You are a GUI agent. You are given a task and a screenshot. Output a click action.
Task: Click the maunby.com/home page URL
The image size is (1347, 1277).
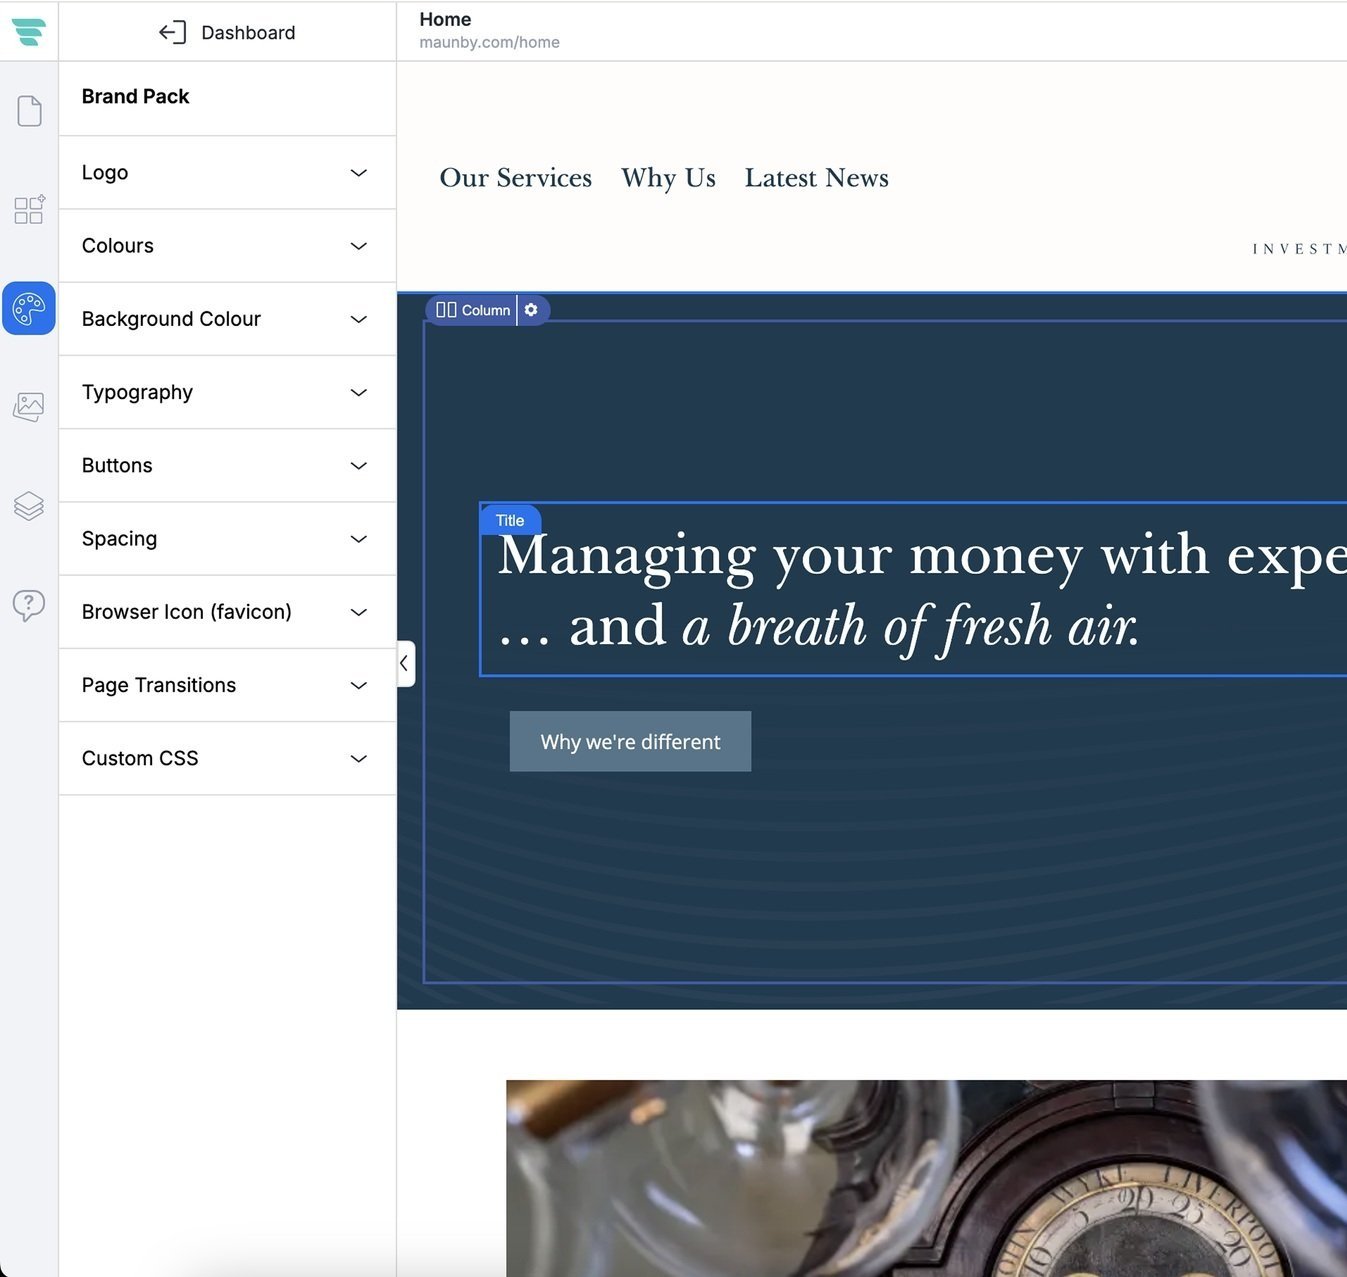point(489,42)
